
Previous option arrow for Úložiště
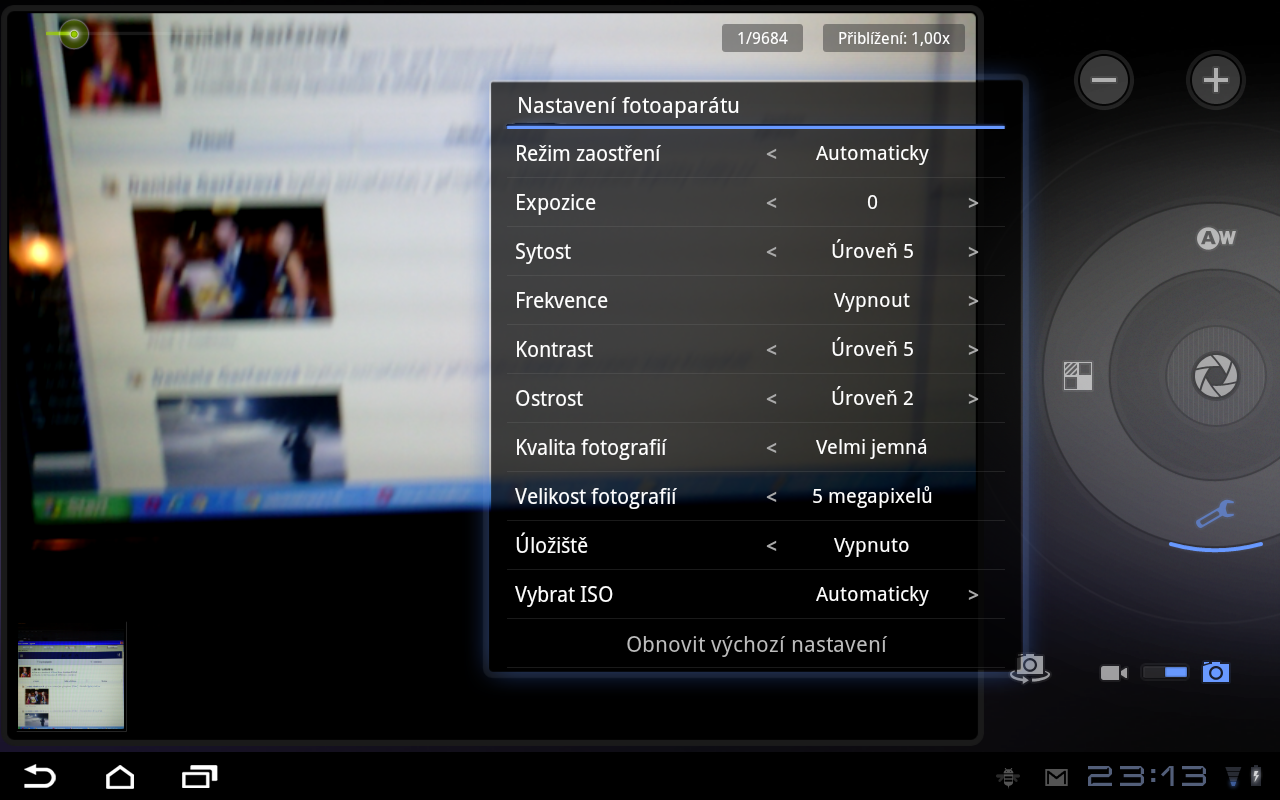click(x=771, y=546)
